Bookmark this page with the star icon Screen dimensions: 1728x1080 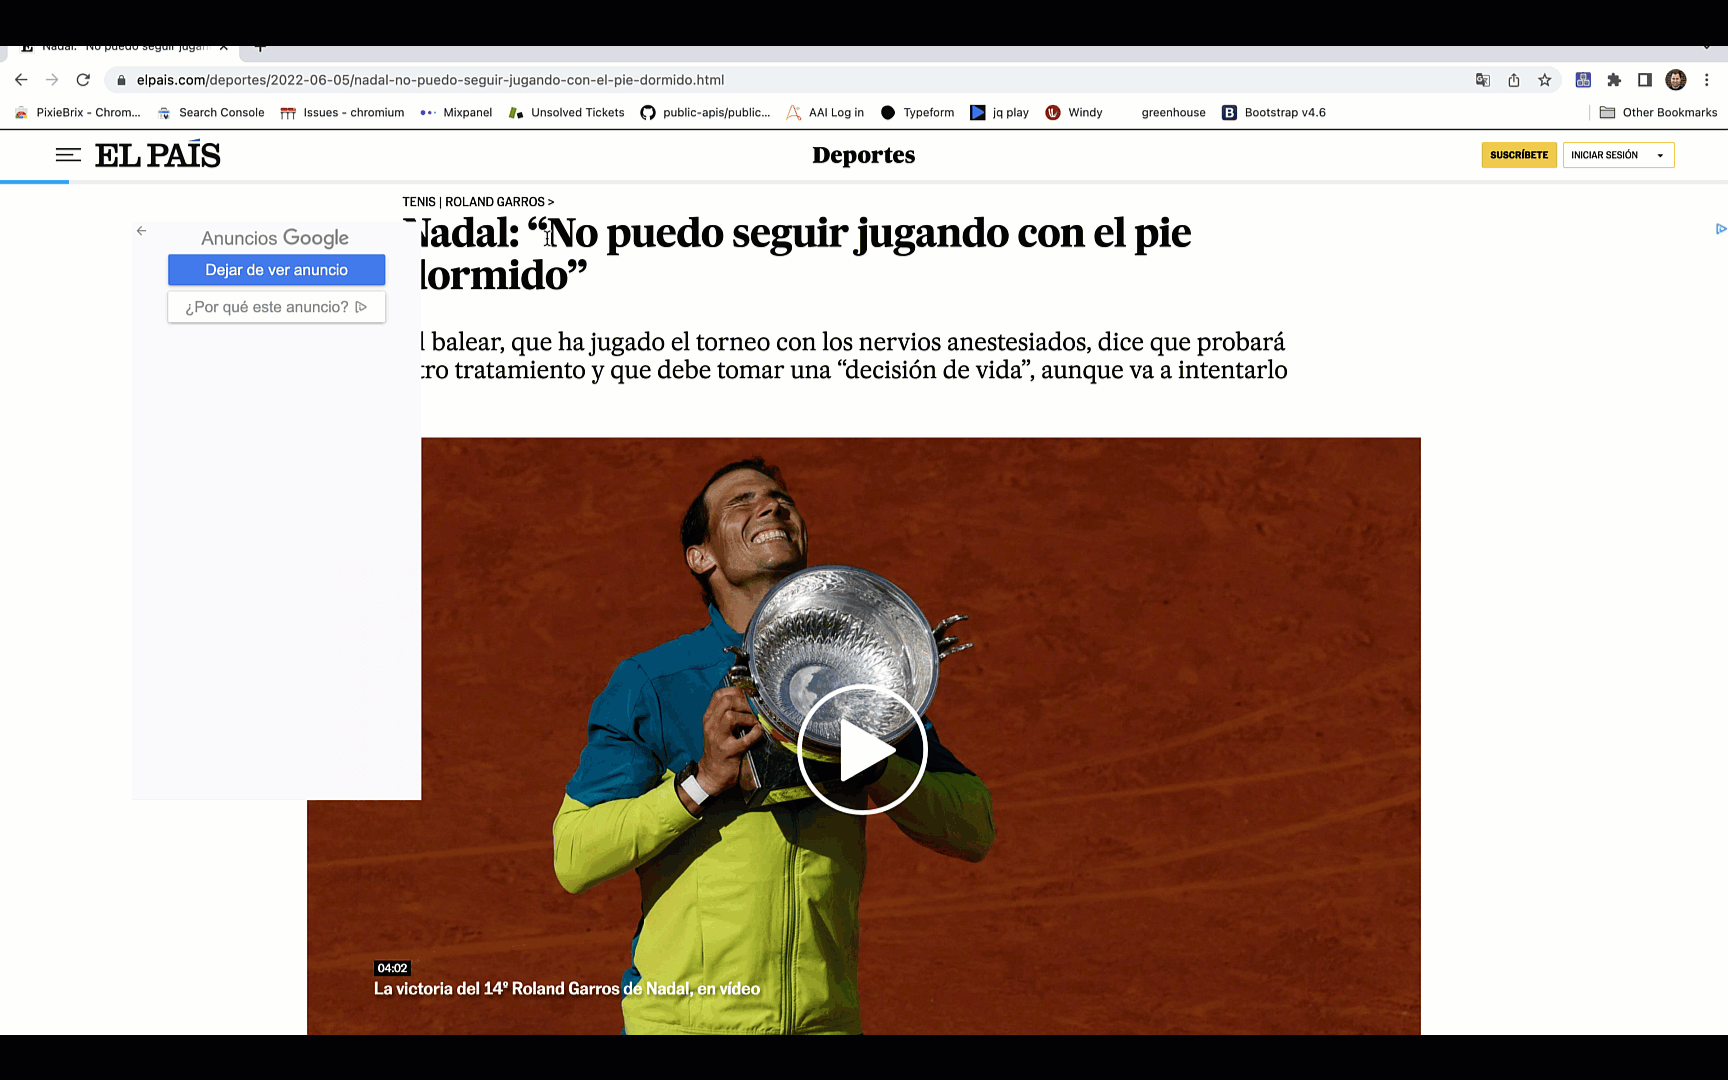click(x=1545, y=80)
